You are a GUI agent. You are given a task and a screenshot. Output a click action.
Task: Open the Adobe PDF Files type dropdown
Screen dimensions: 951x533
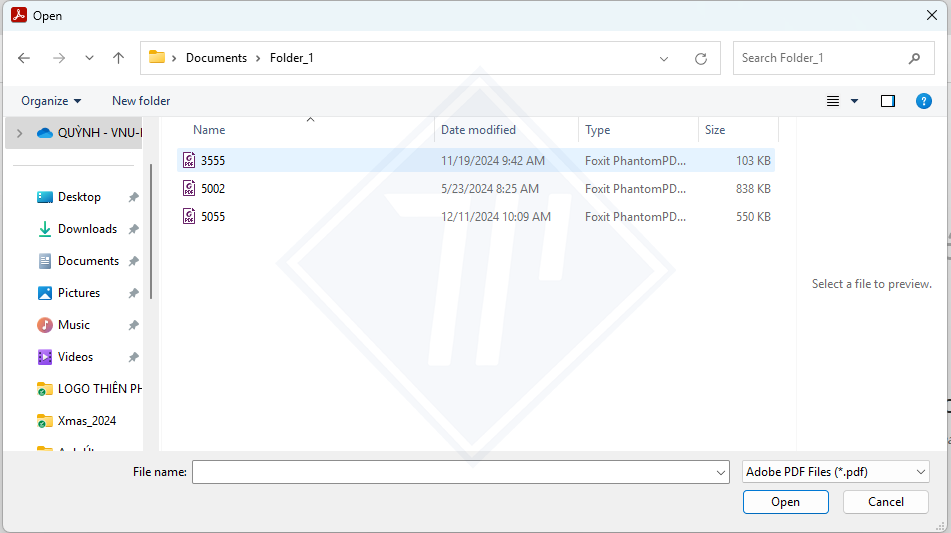coord(835,472)
